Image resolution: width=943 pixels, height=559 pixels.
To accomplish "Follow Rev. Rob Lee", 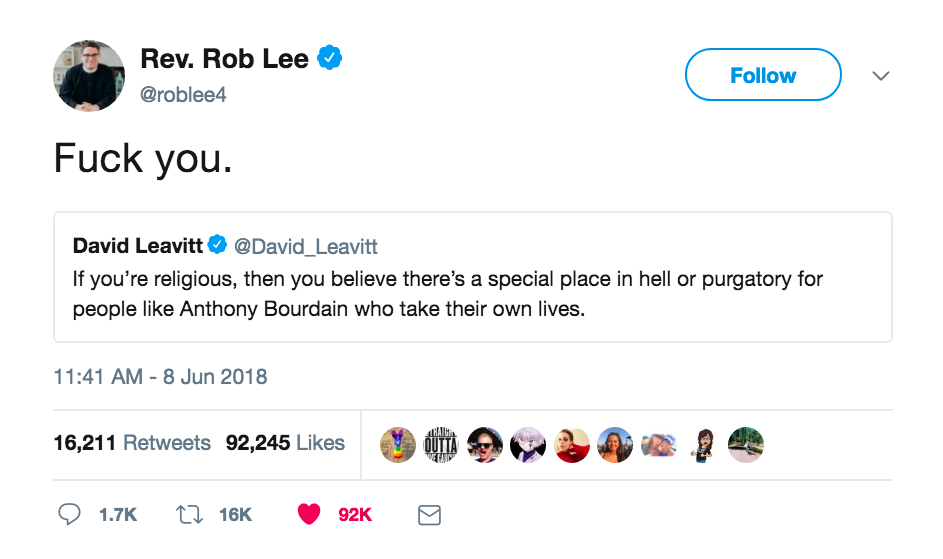I will [x=763, y=76].
